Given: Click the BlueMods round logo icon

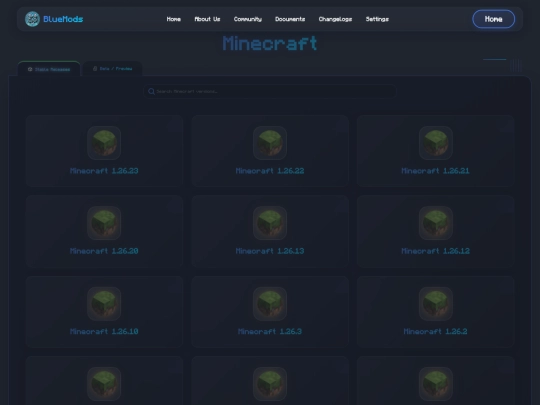Looking at the screenshot, I should (x=32, y=19).
